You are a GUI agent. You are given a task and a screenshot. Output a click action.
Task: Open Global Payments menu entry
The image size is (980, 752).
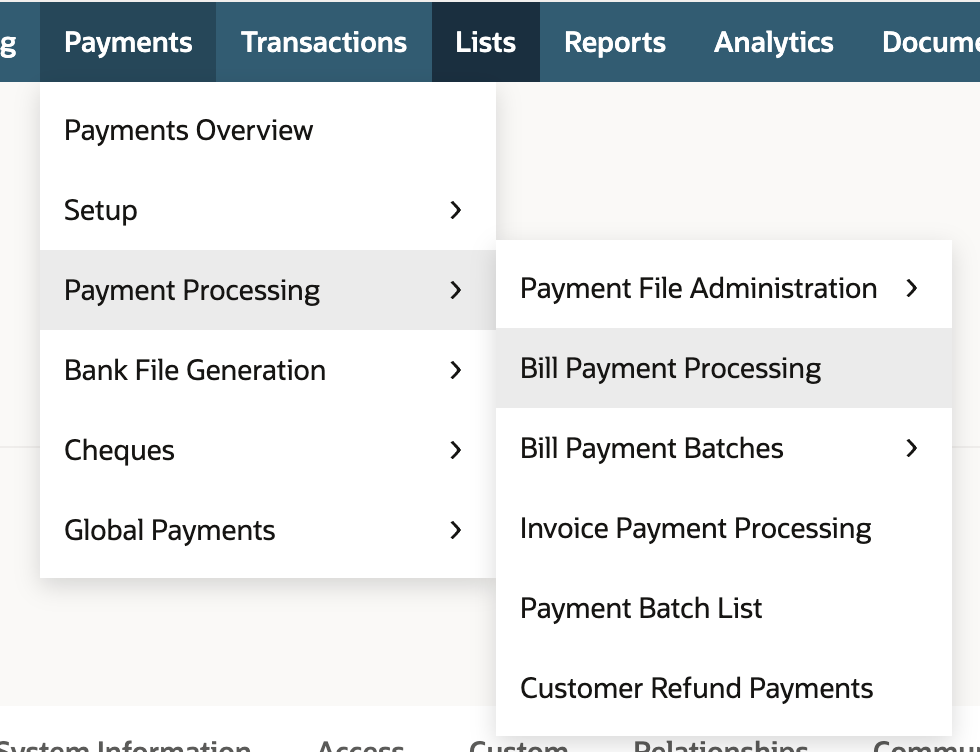pyautogui.click(x=268, y=530)
